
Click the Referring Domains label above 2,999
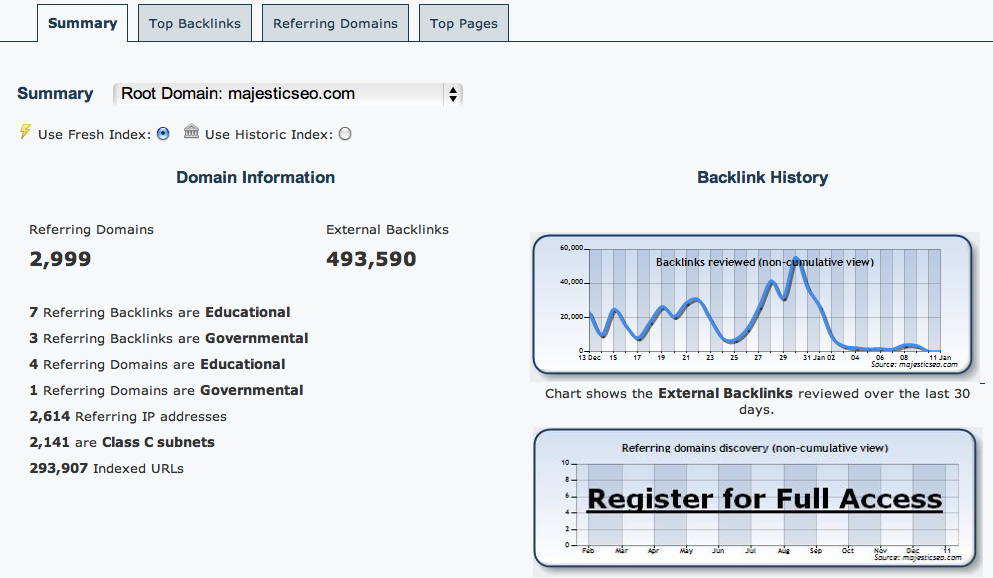[x=91, y=229]
